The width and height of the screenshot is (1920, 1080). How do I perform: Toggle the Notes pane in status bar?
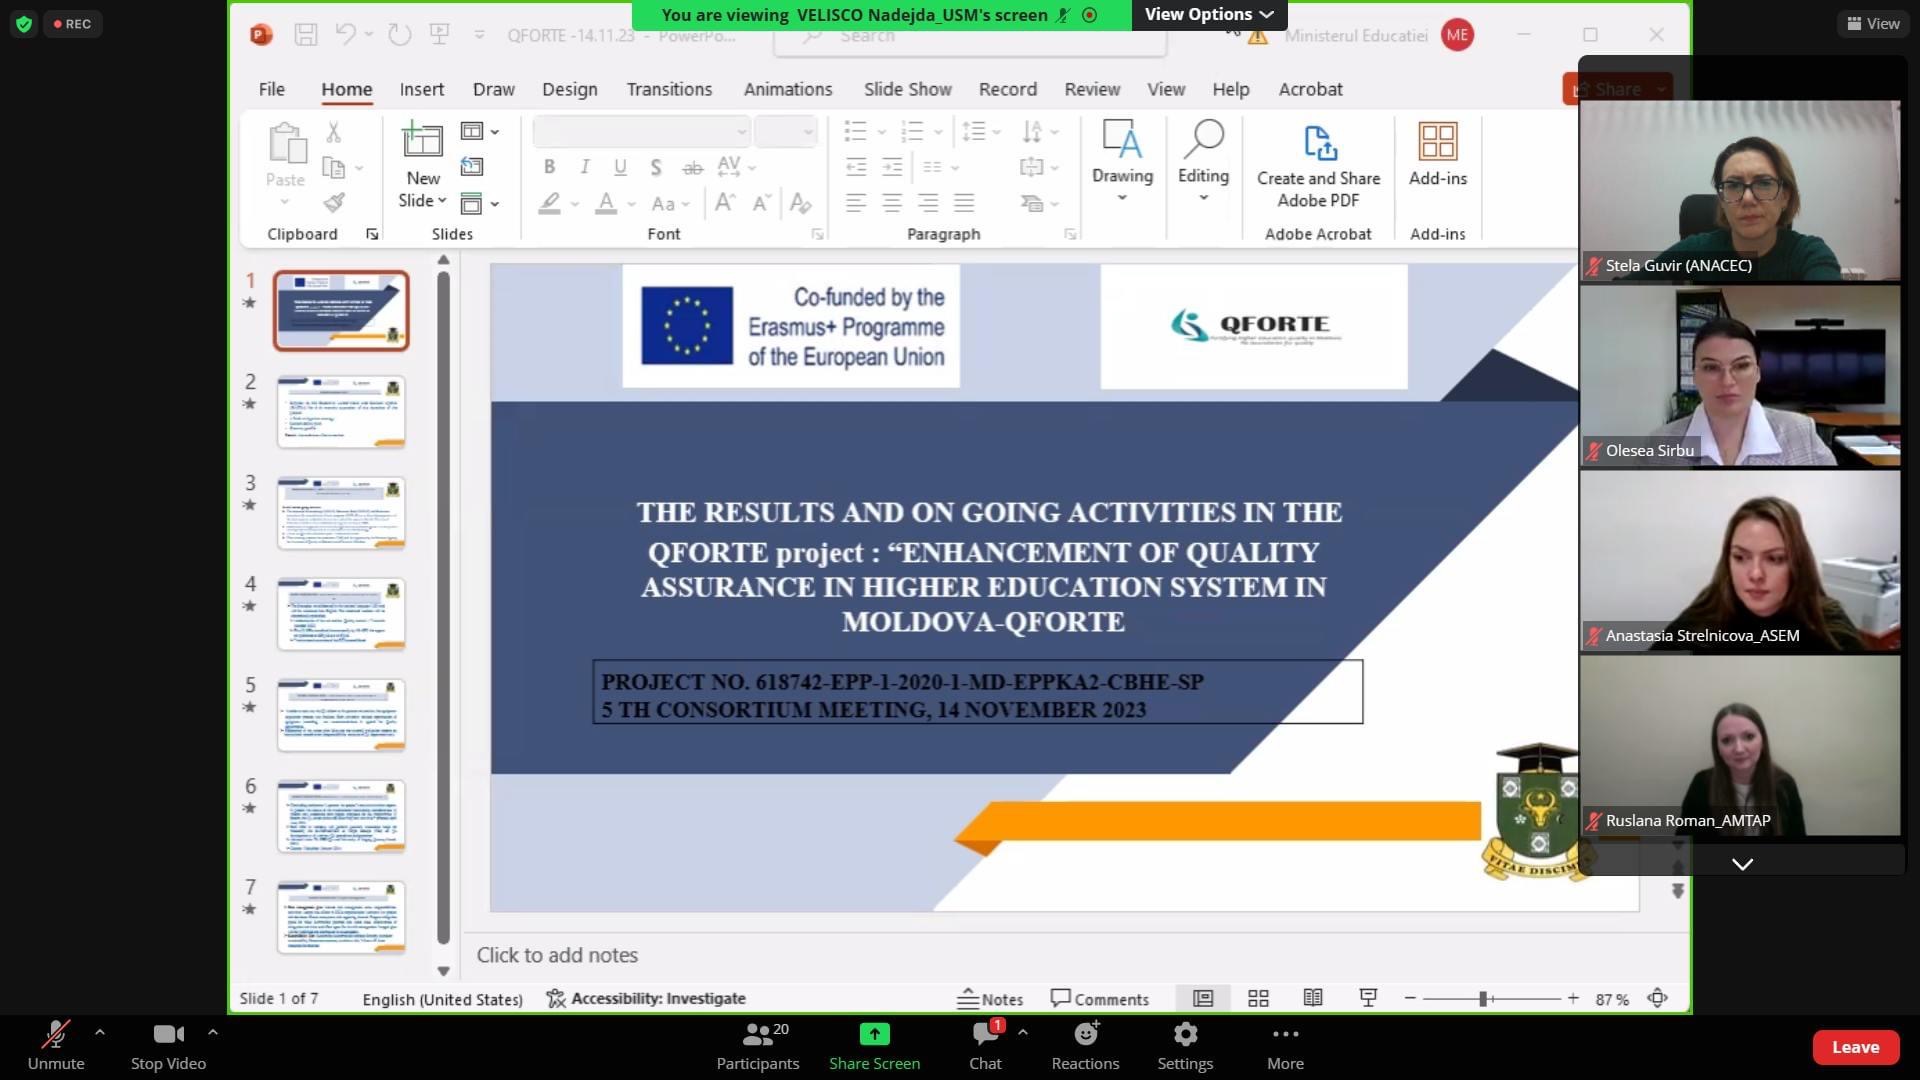coord(990,998)
